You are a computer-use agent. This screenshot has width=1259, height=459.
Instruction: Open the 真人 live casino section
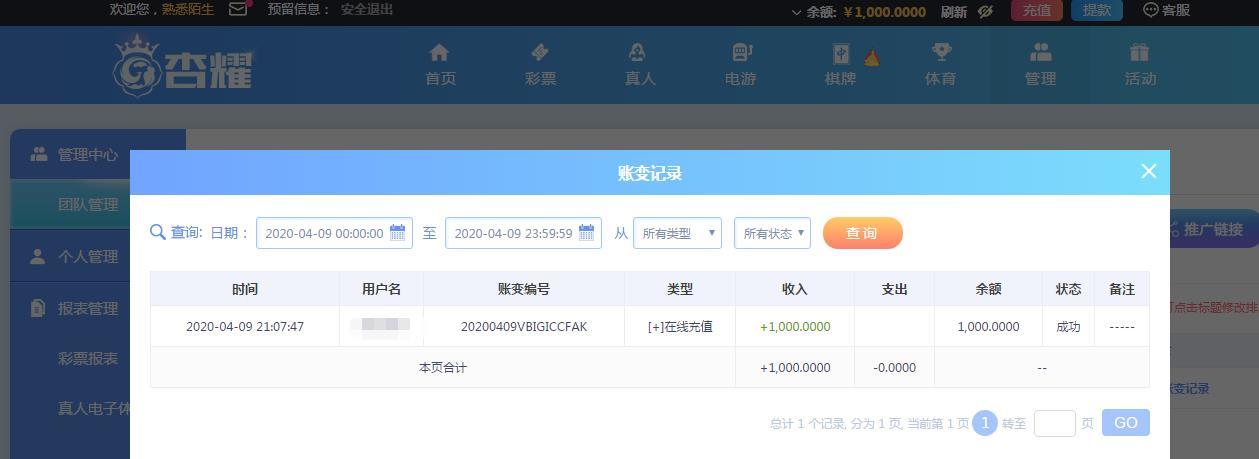639,64
